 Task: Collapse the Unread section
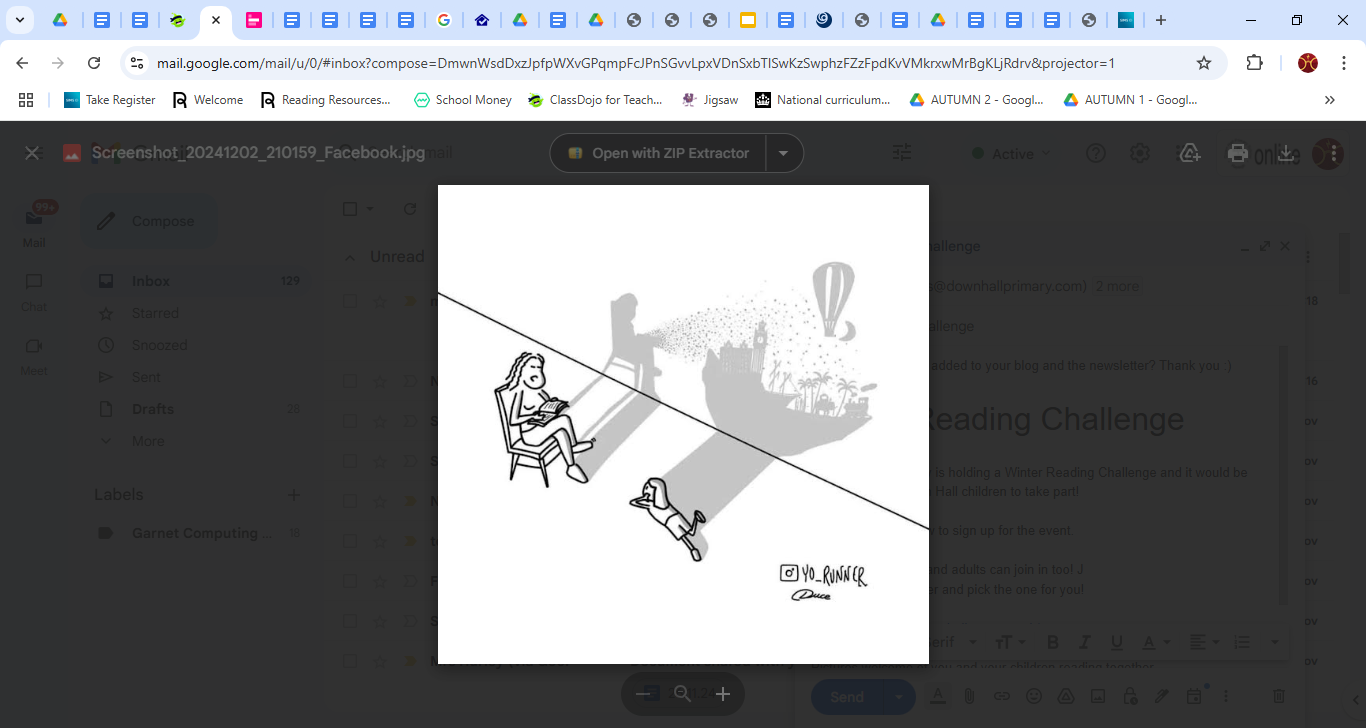click(x=350, y=257)
